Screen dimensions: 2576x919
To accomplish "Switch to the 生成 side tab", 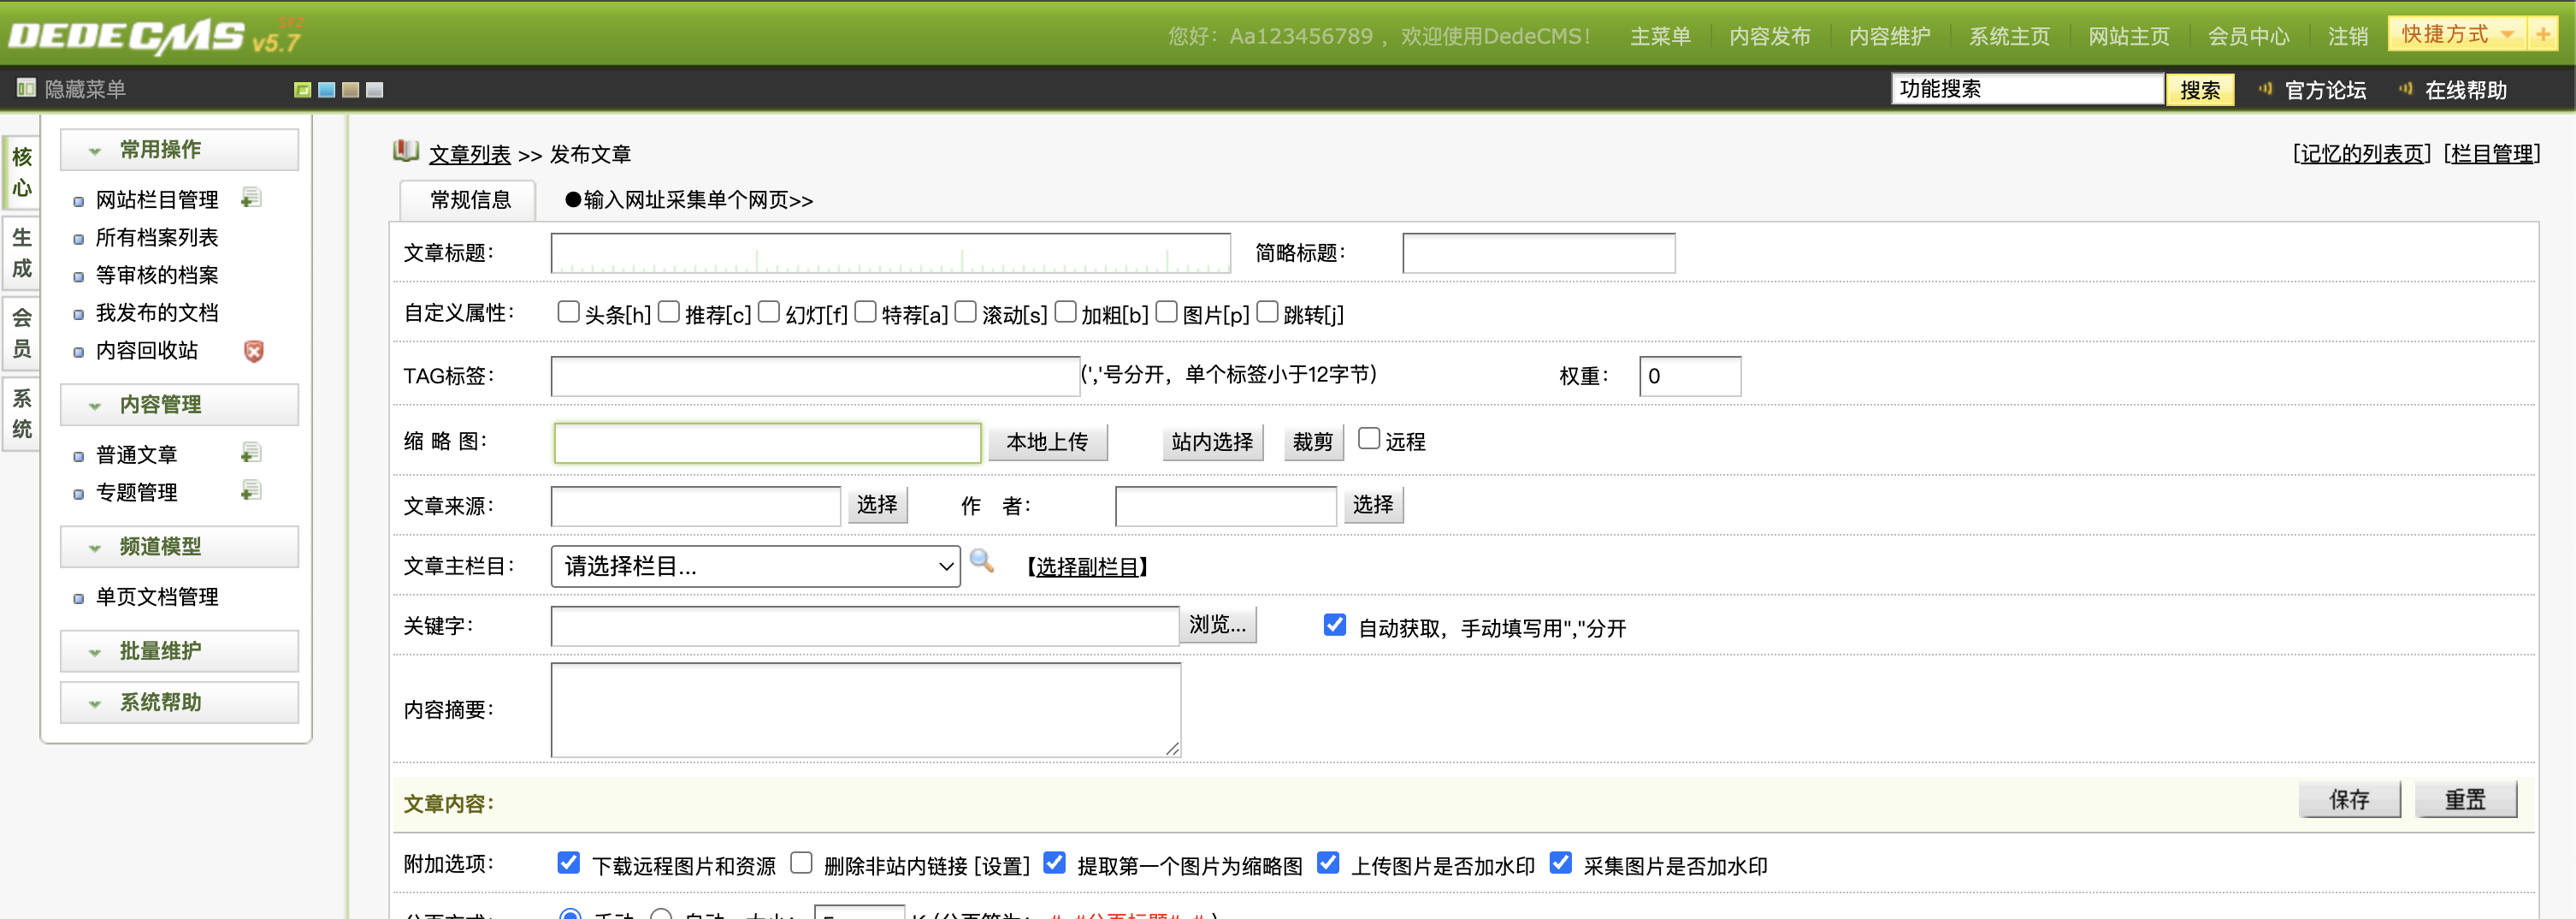I will [x=22, y=253].
